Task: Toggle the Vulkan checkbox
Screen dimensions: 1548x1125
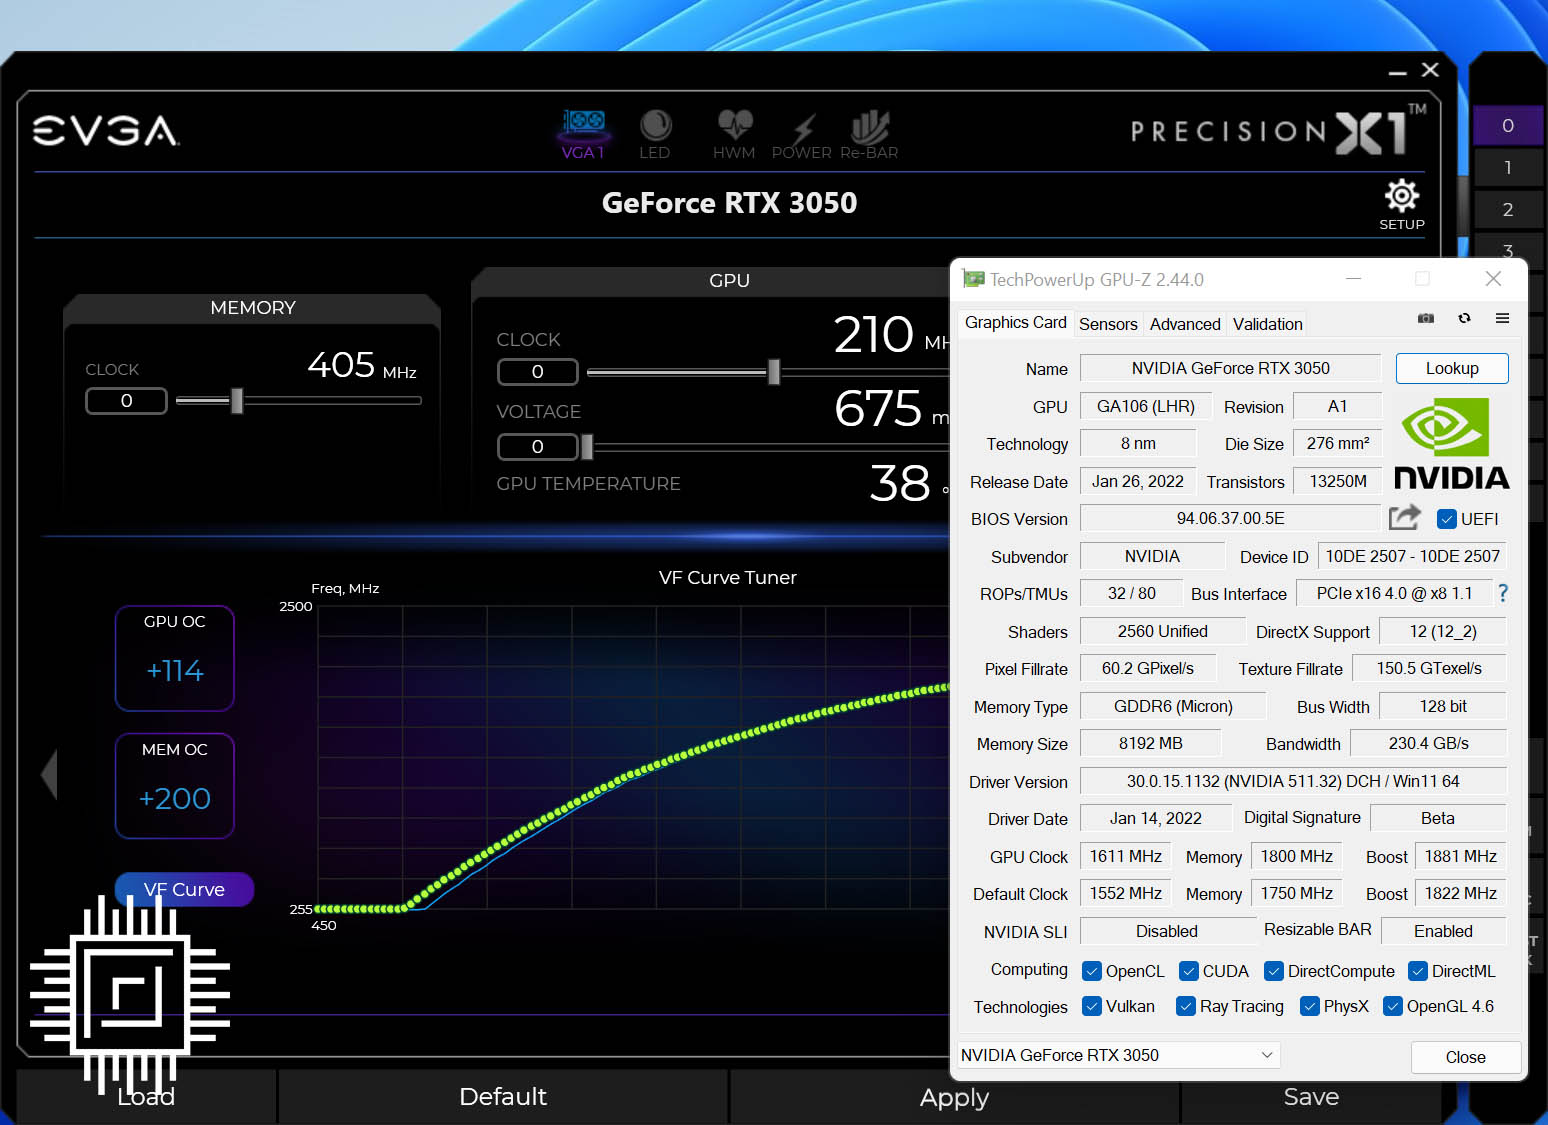Action: click(x=1092, y=1006)
